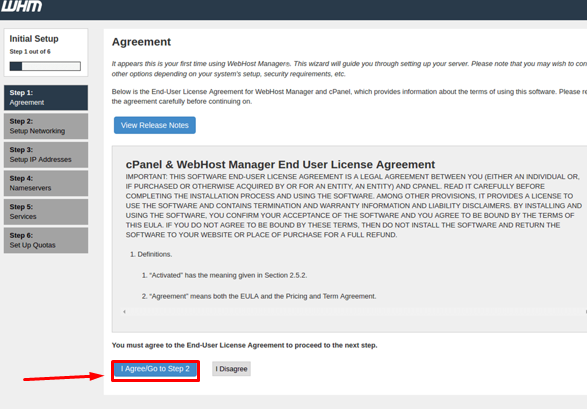This screenshot has height=409, width=587.
Task: Click View Release Notes button
Action: (x=155, y=125)
